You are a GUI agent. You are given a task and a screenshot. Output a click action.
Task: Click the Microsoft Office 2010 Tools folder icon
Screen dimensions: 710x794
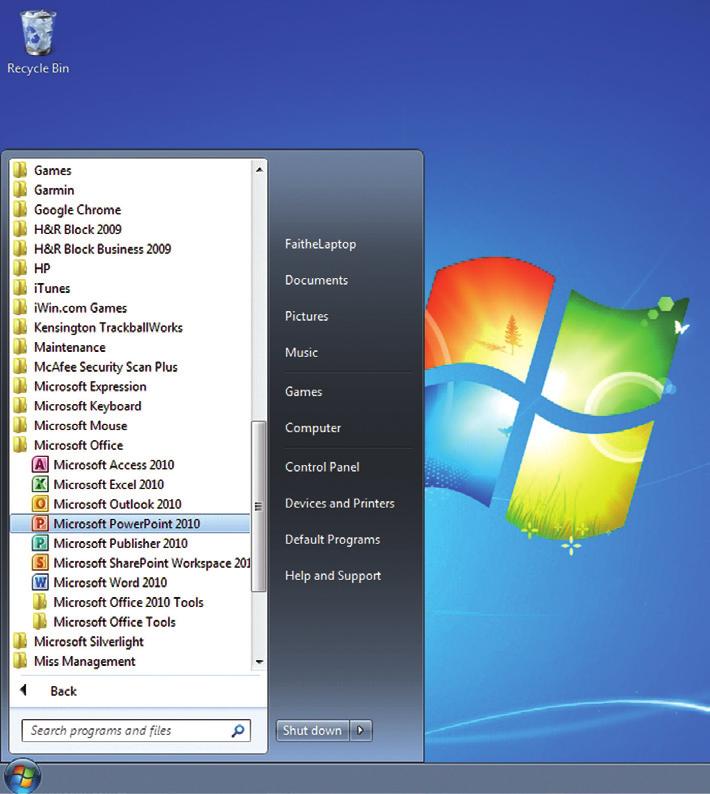click(x=40, y=602)
